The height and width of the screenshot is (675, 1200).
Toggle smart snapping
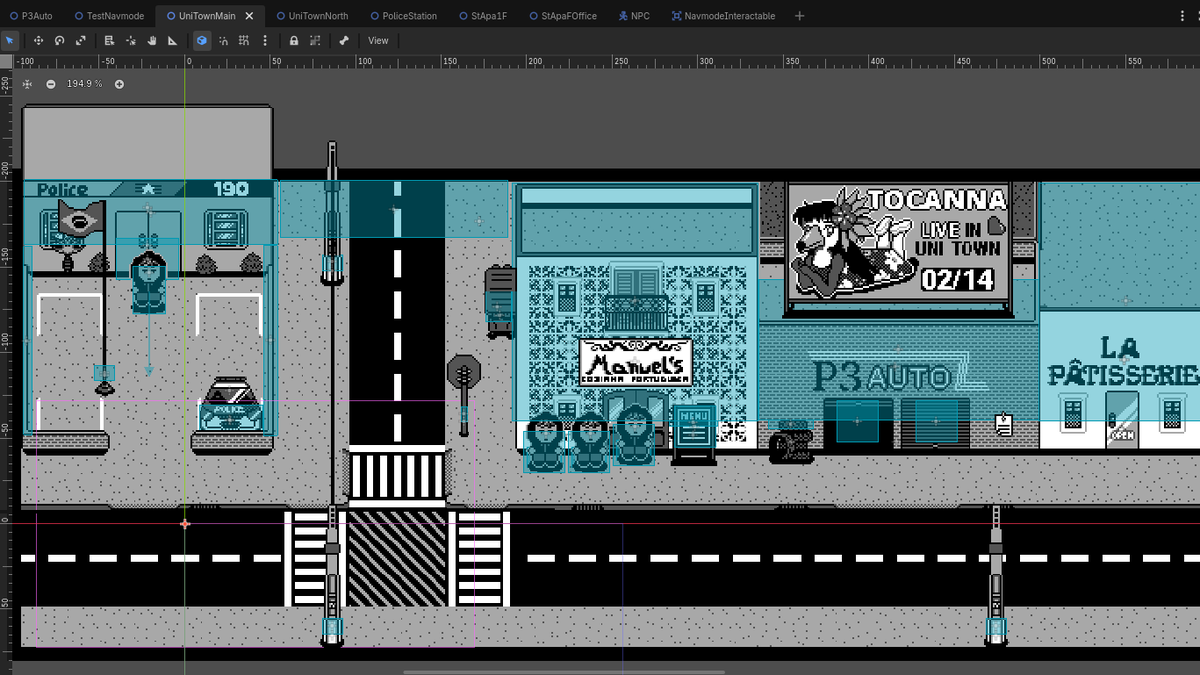click(223, 40)
